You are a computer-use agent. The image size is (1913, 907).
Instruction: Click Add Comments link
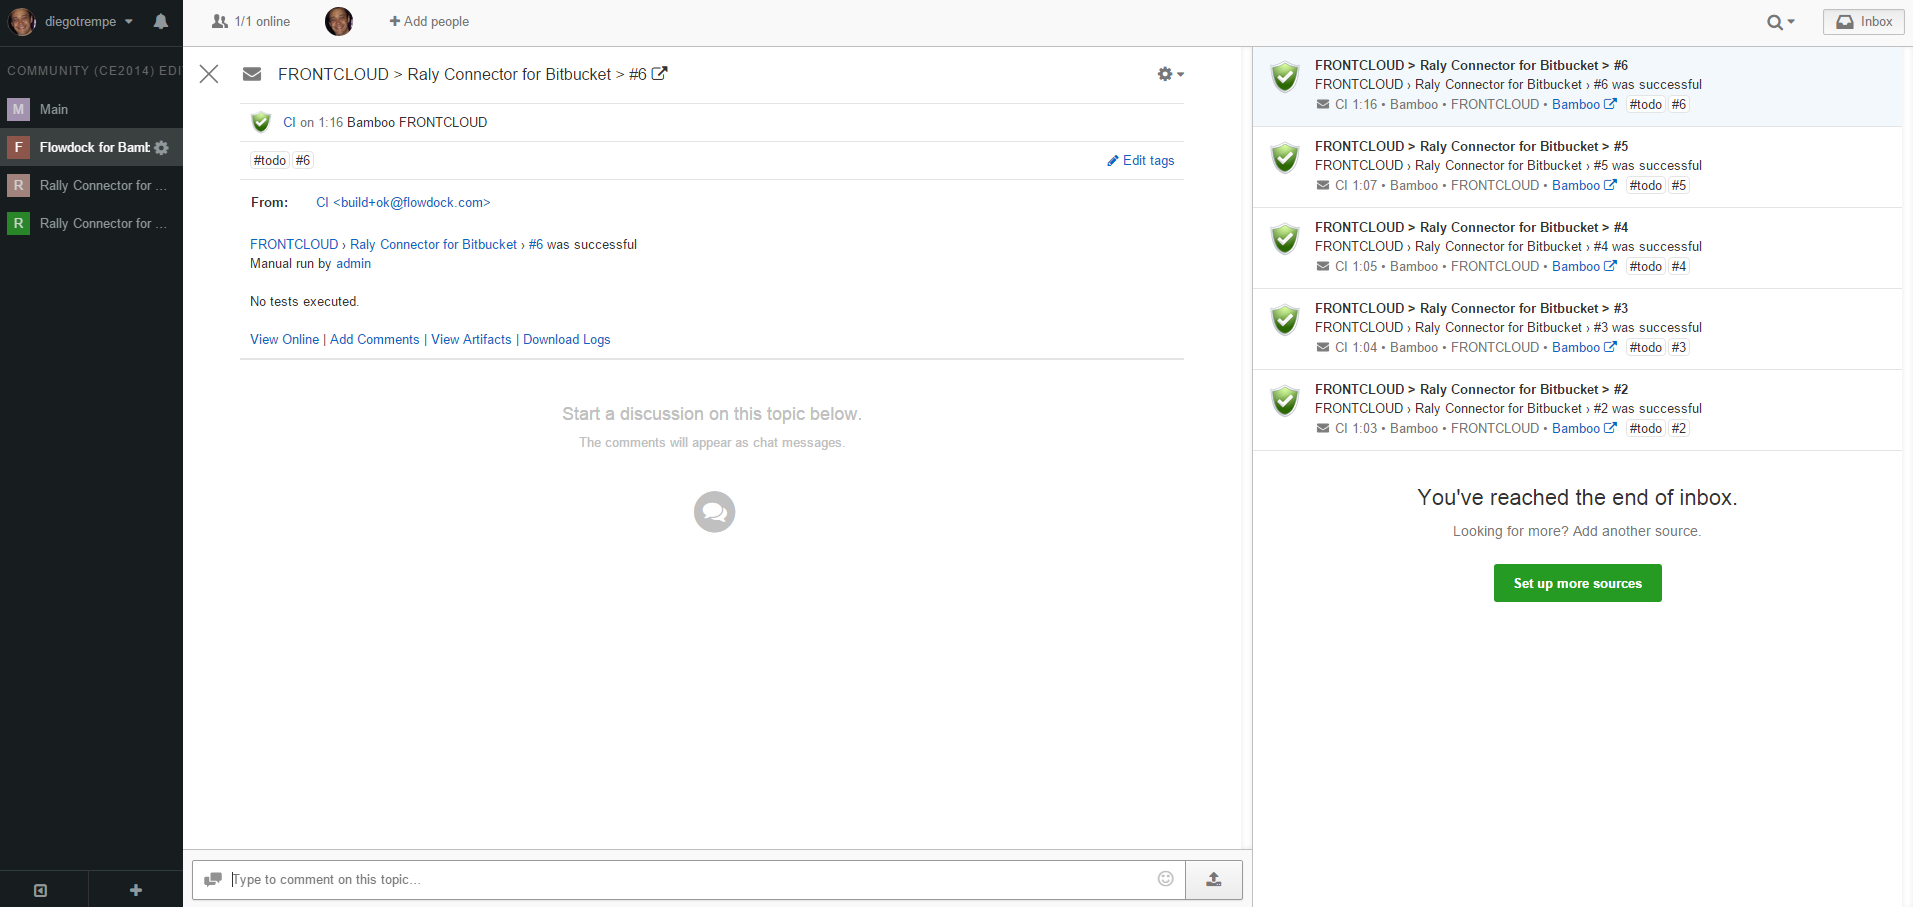[x=375, y=340]
